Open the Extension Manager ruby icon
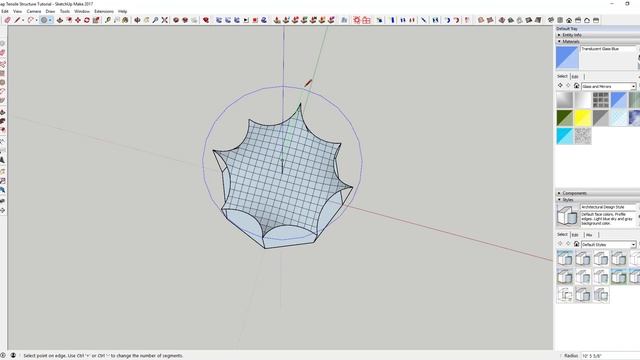 click(x=206, y=20)
